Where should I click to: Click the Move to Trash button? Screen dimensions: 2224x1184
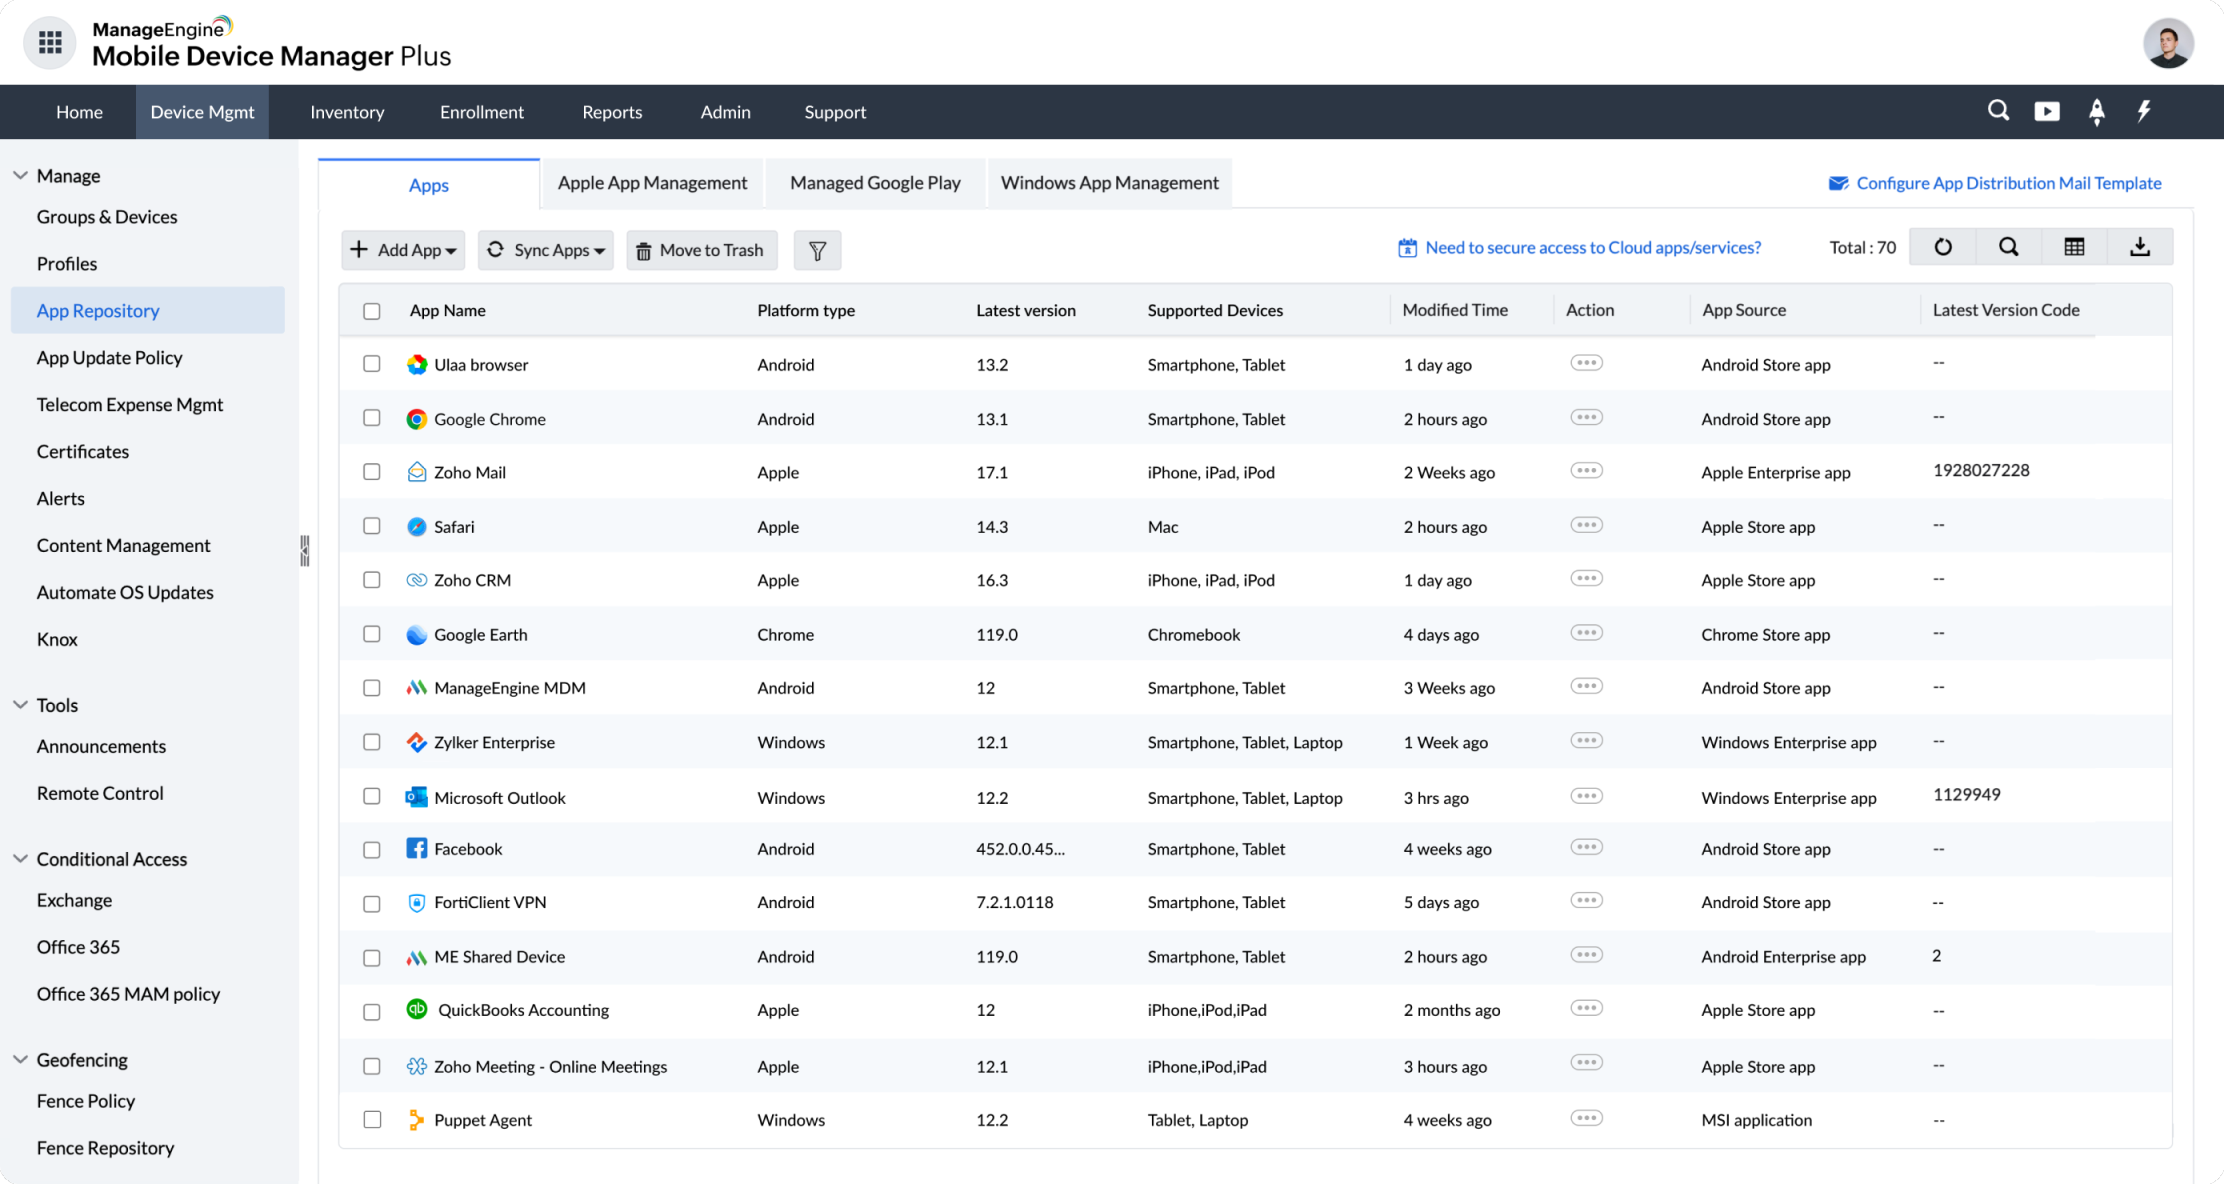701,250
